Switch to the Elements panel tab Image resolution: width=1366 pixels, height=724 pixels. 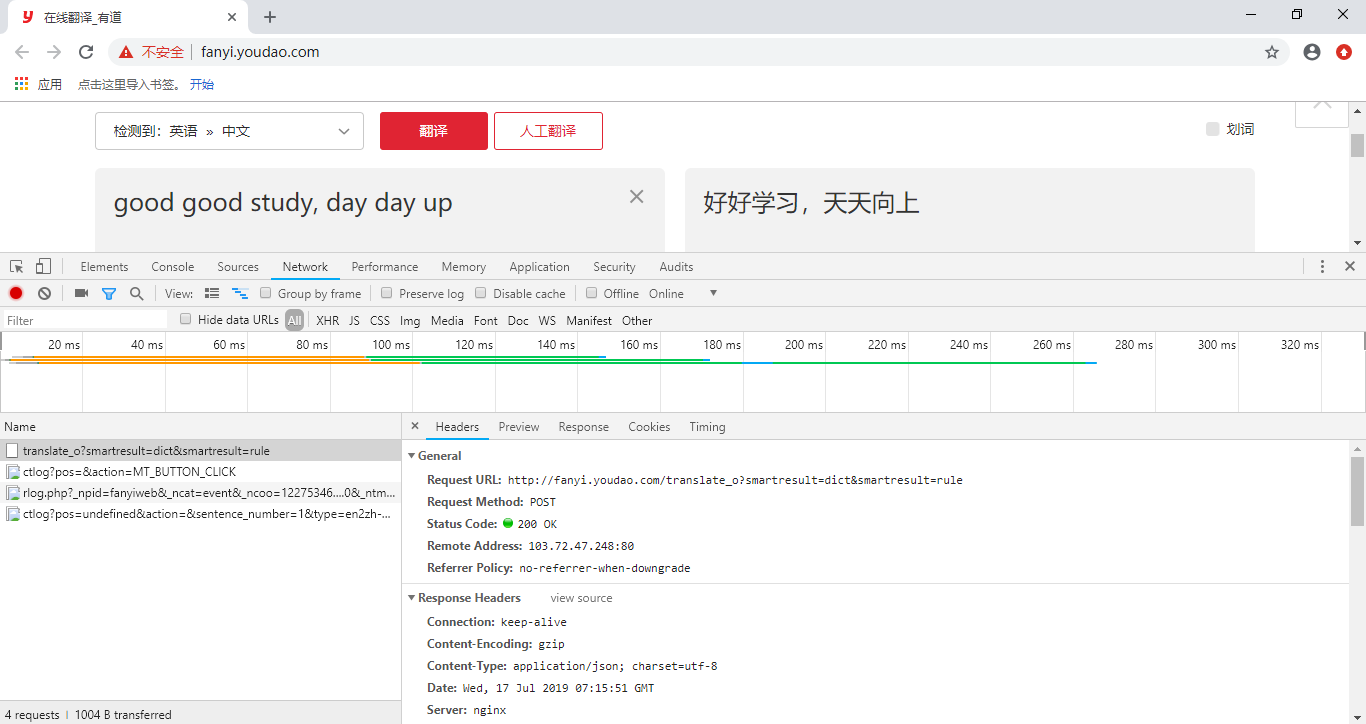105,267
